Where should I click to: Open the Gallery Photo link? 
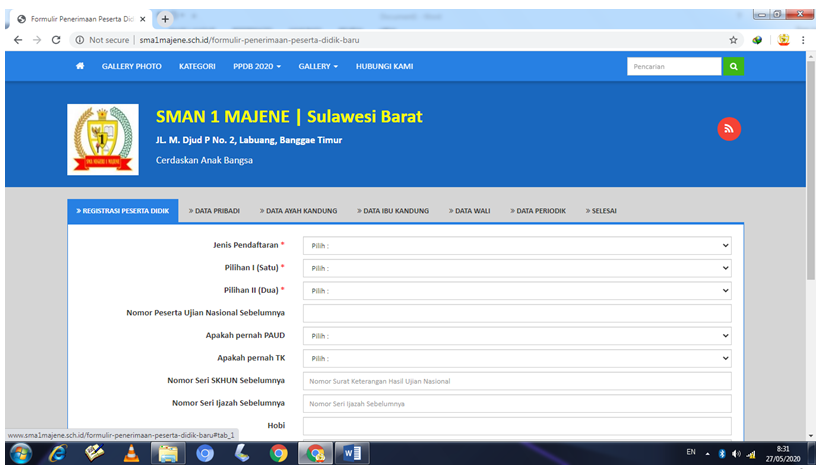(131, 67)
